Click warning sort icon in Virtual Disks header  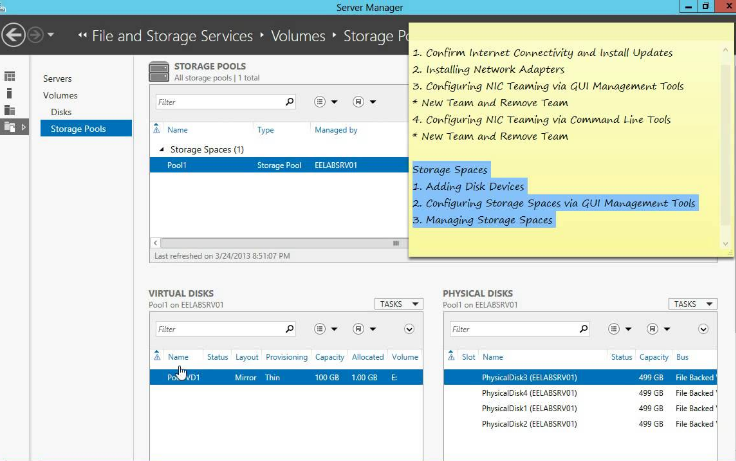pyautogui.click(x=157, y=355)
